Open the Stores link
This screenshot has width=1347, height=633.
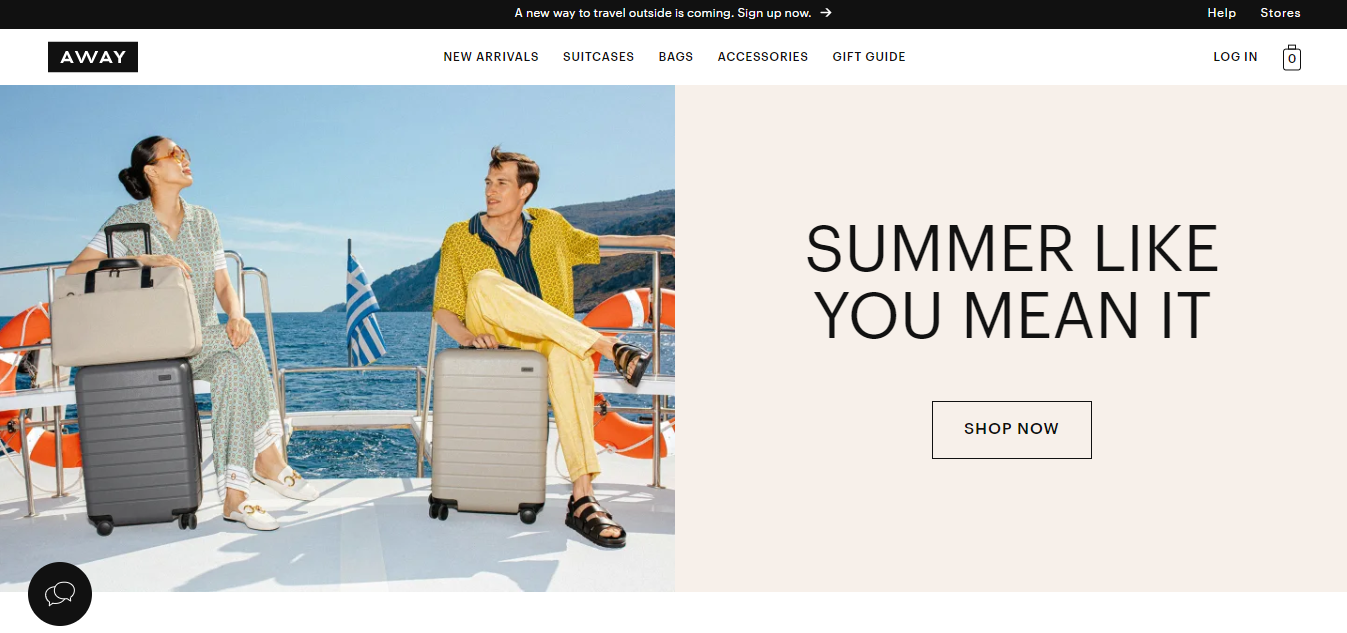click(1280, 13)
